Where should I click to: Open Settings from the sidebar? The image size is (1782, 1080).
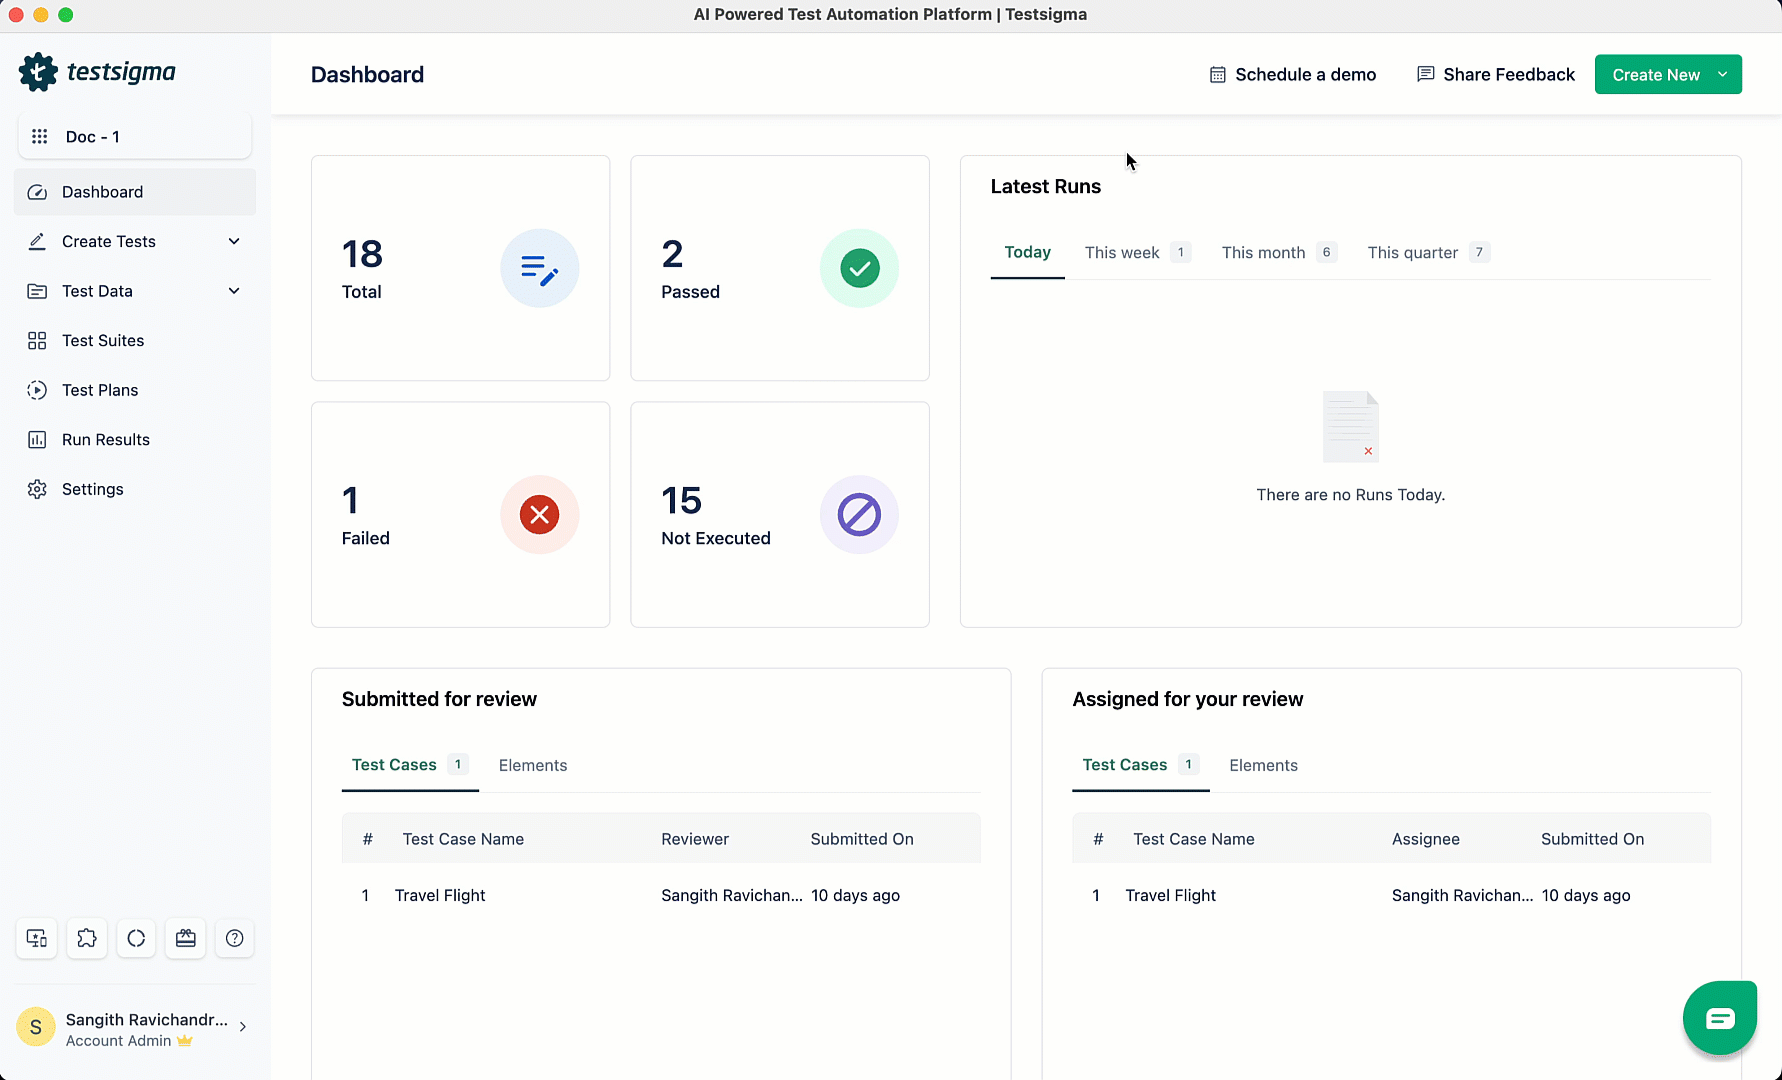[x=93, y=488]
